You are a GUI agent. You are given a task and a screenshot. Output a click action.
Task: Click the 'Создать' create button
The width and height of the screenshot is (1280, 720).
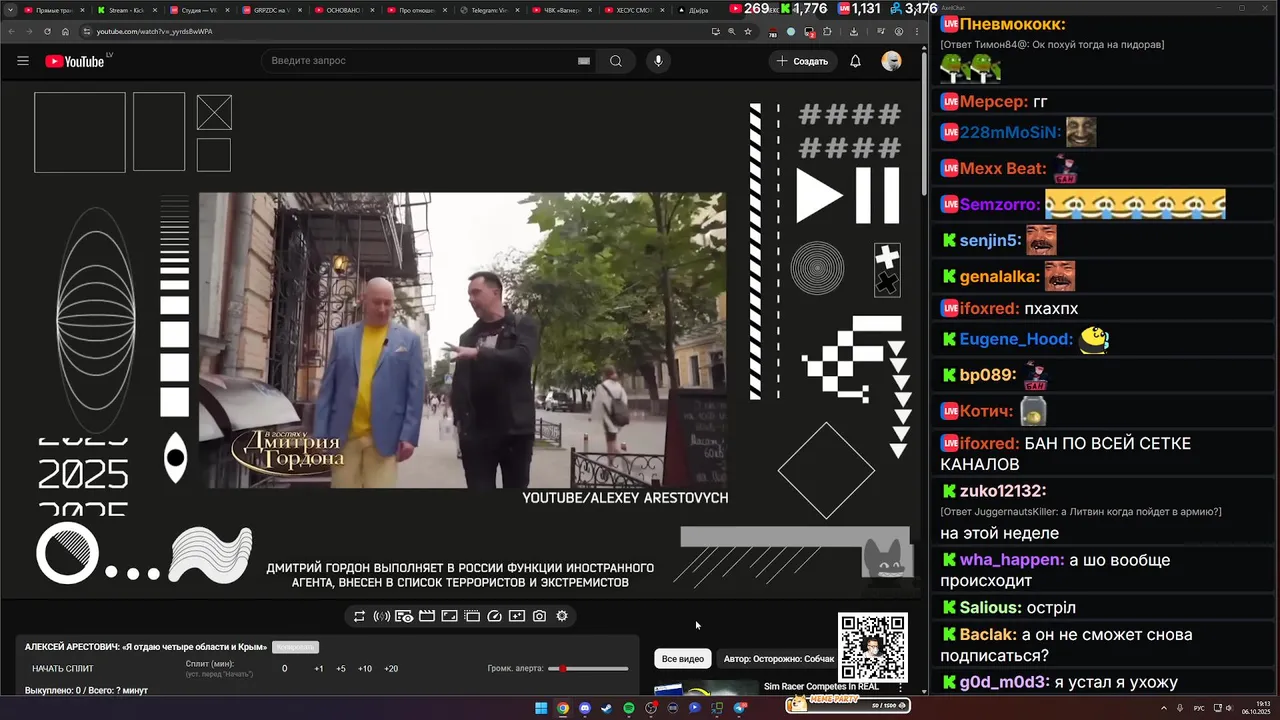[802, 61]
